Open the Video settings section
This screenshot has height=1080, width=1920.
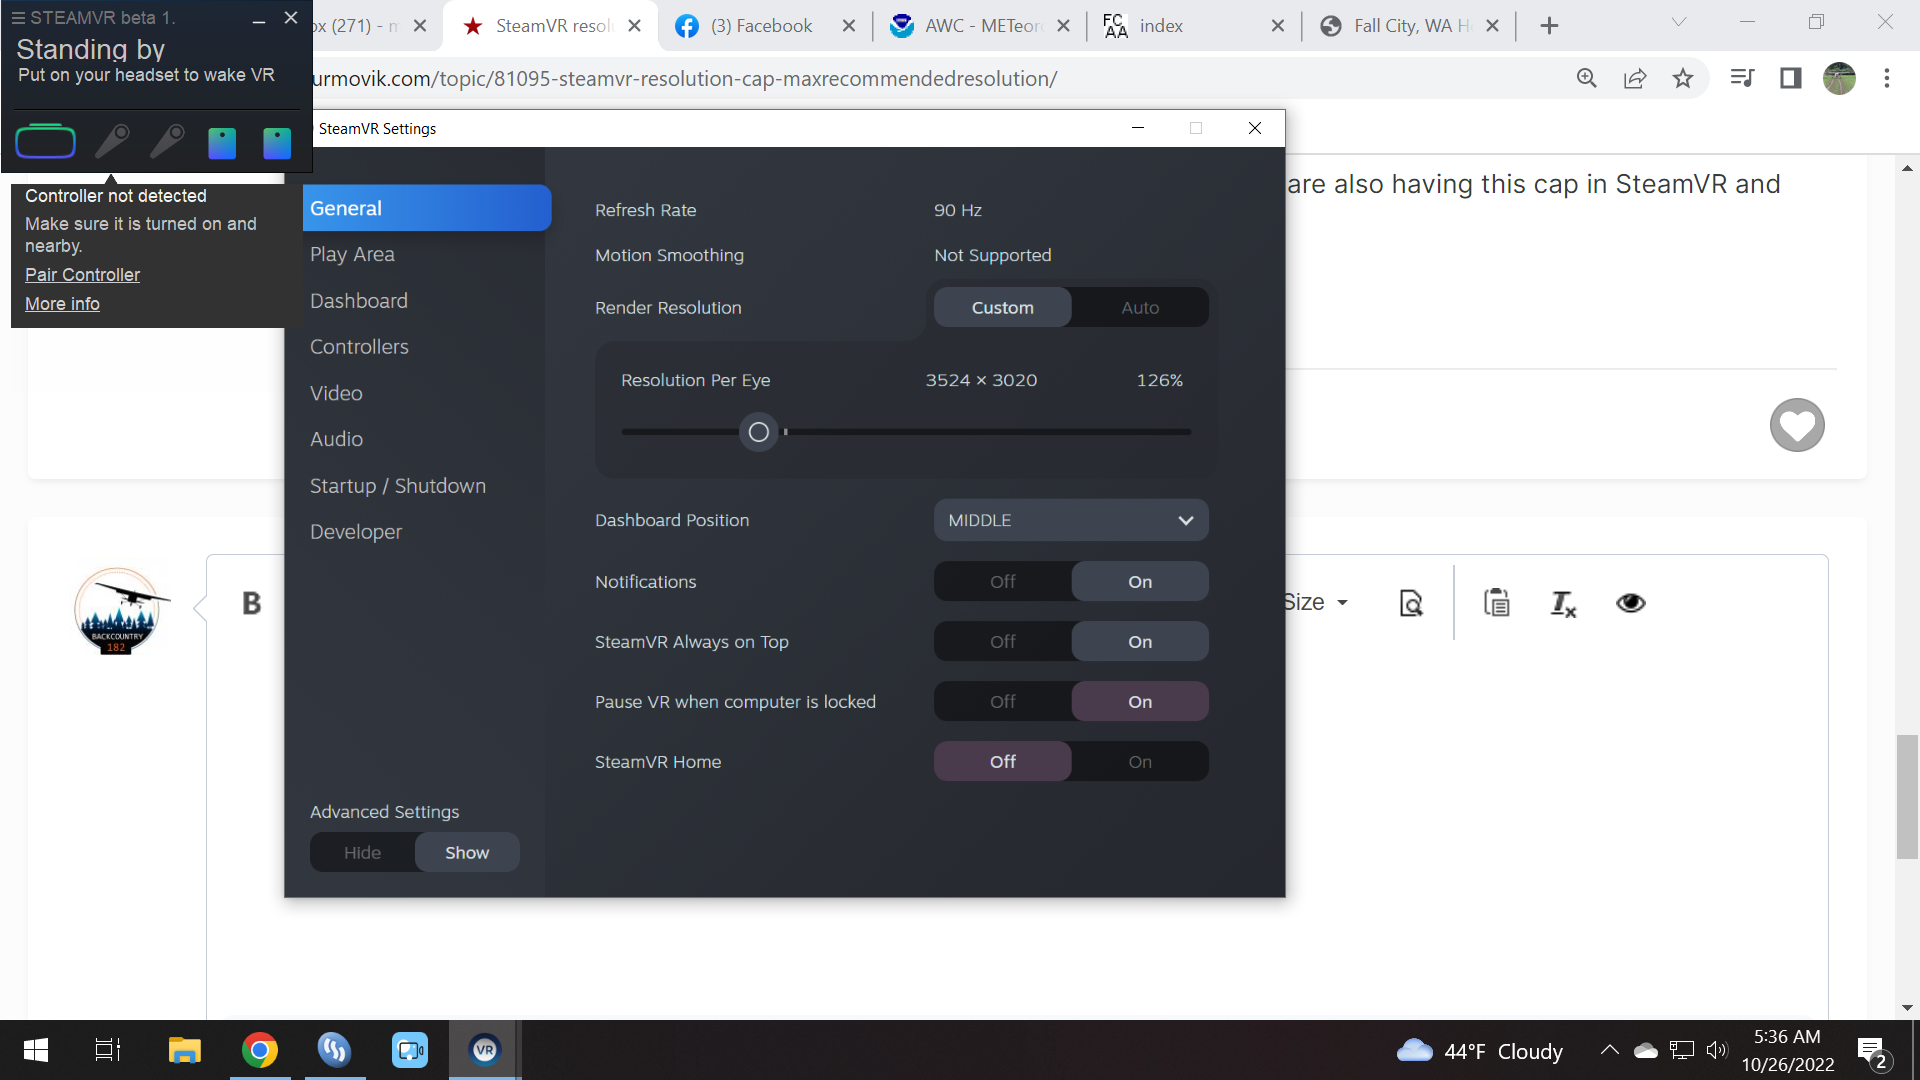336,393
